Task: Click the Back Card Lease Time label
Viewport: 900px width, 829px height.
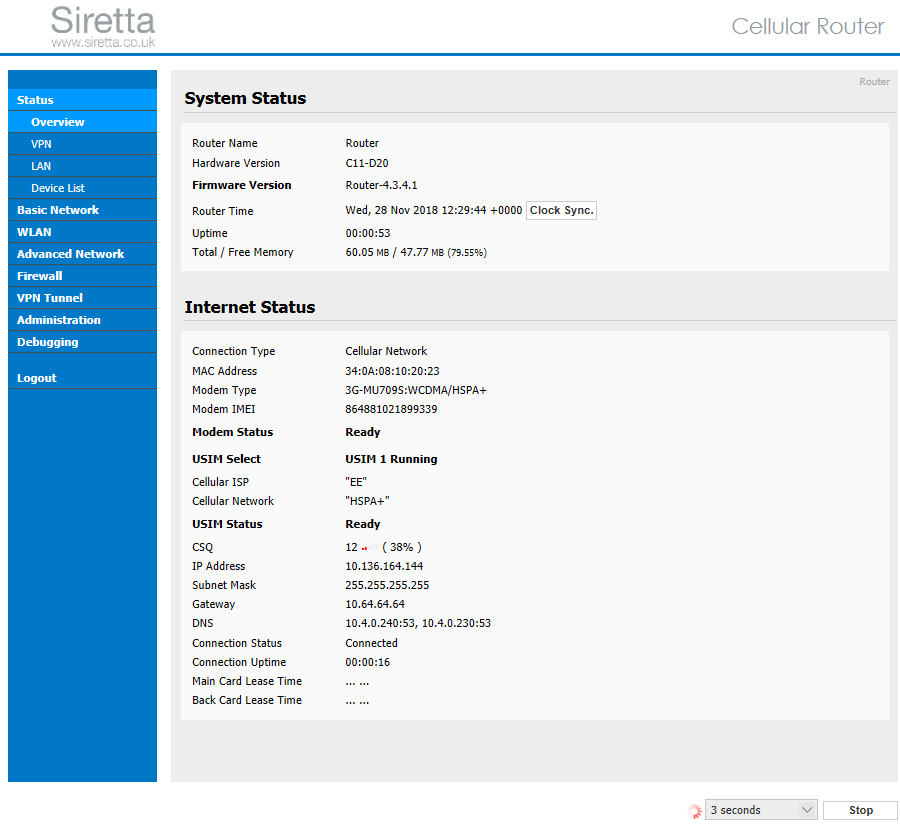Action: (247, 700)
